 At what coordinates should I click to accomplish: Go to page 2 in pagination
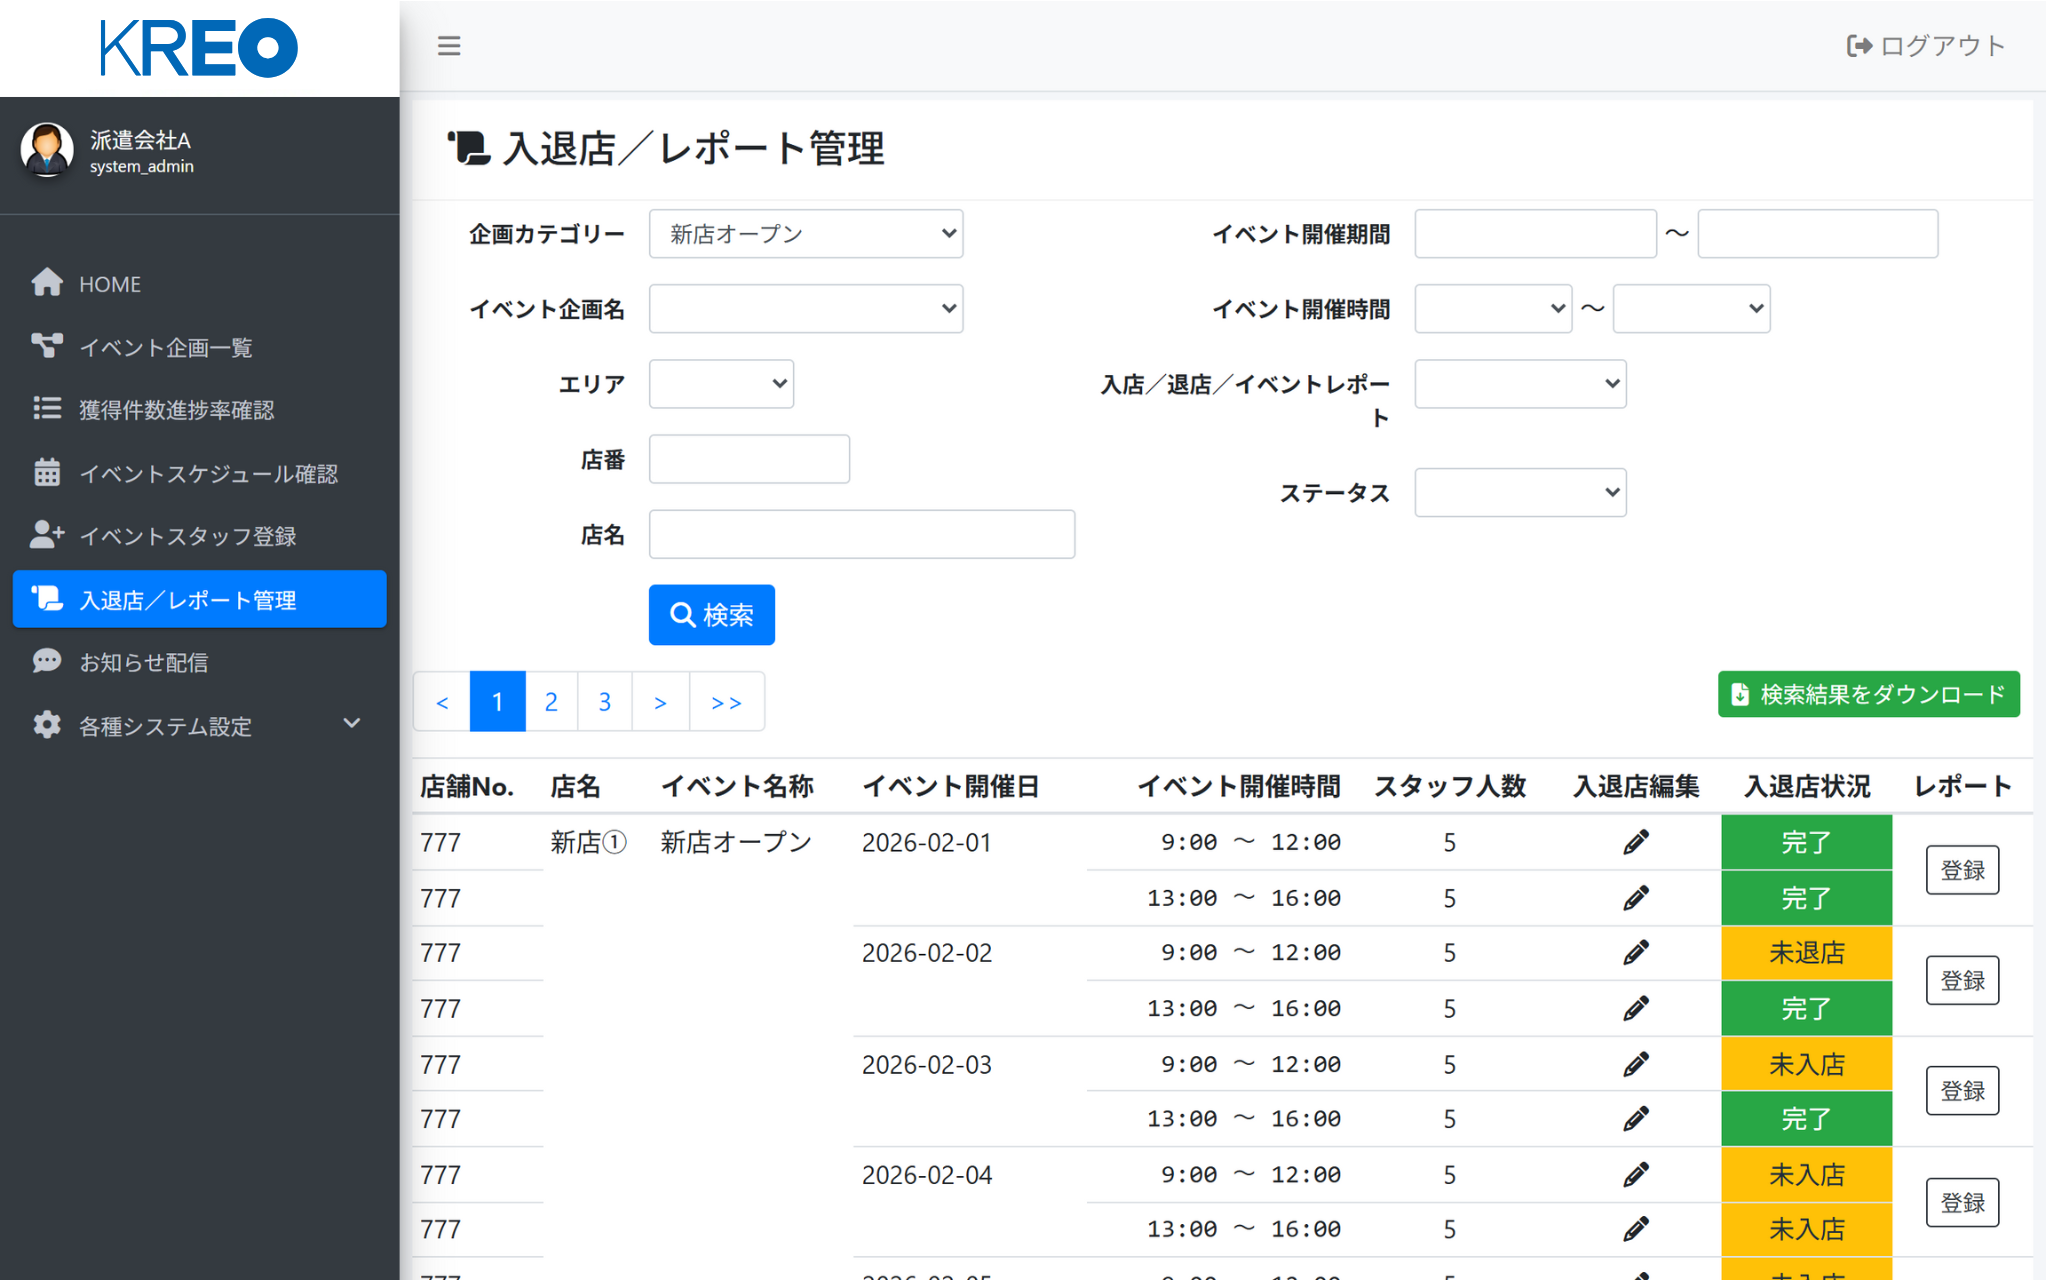point(551,702)
